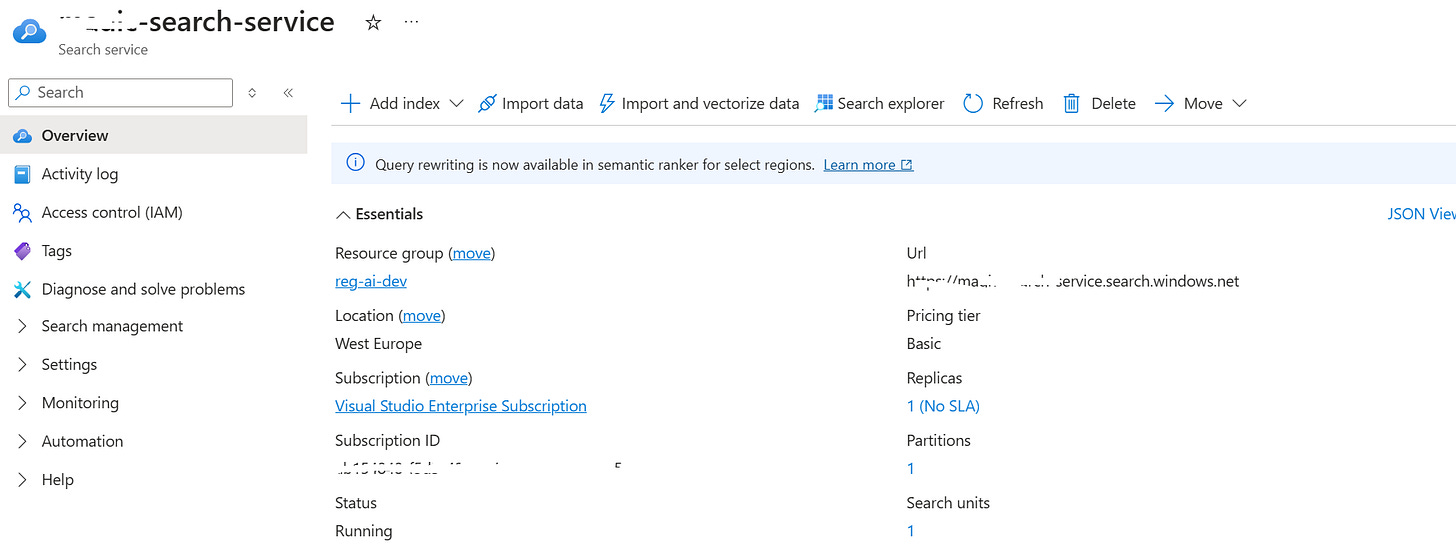This screenshot has width=1456, height=558.
Task: Click Import data in the toolbar
Action: [542, 103]
